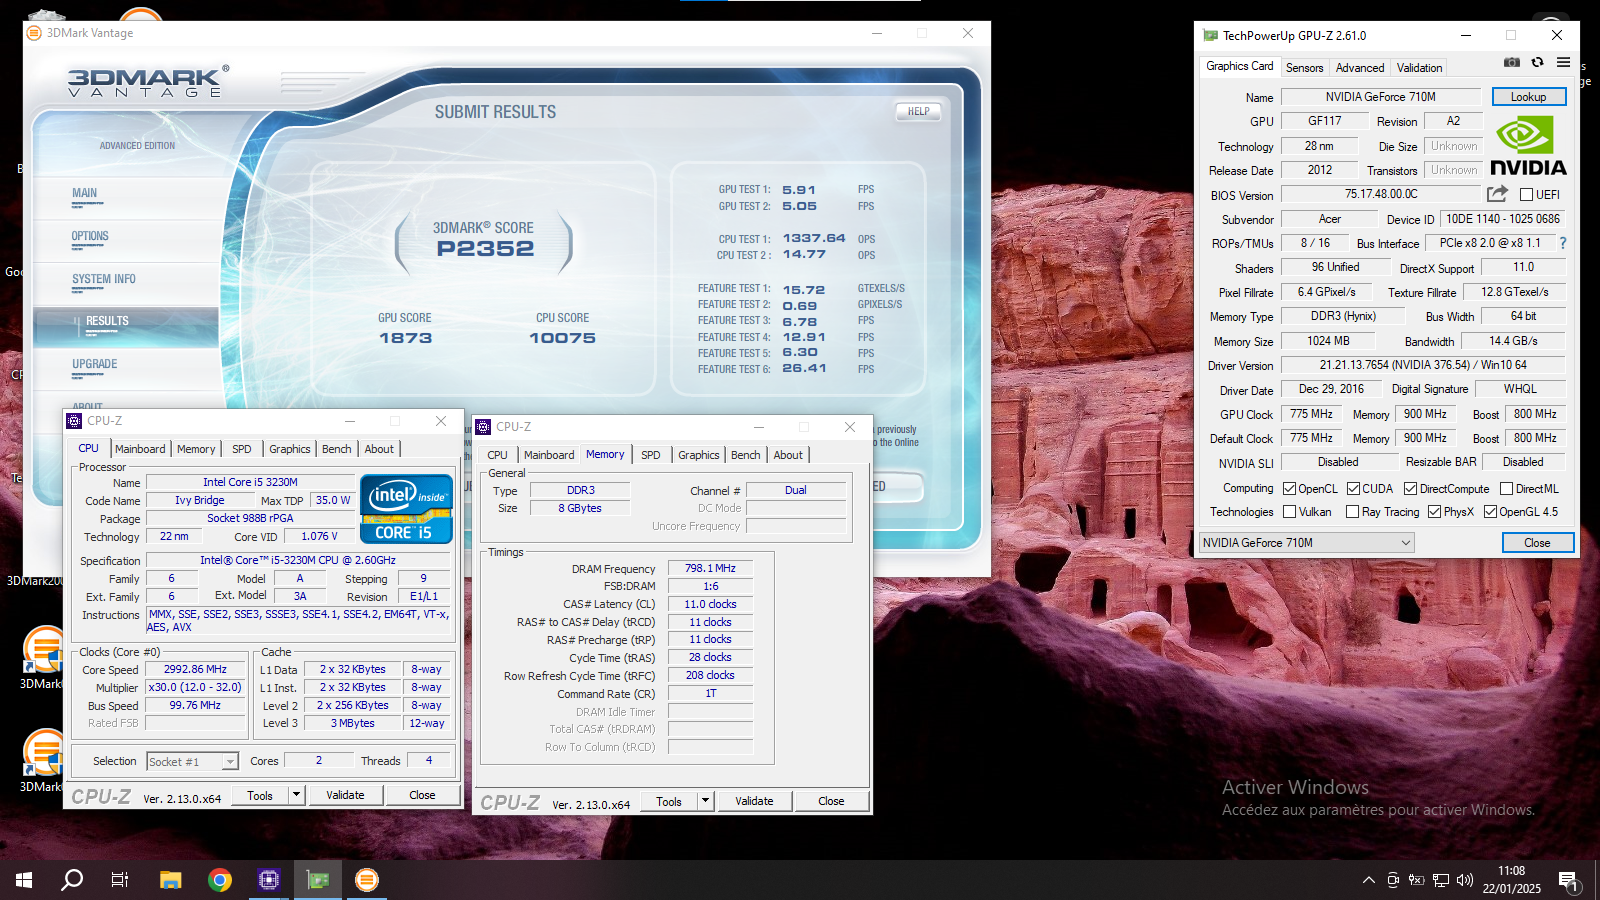Expand the Tools dropdown arrow in left CPU-Z
The height and width of the screenshot is (900, 1600).
click(296, 795)
